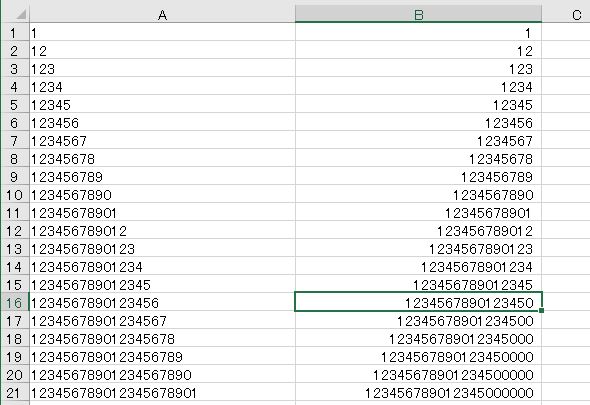This screenshot has height=405, width=590.
Task: Select row 16 header
Action: [14, 303]
